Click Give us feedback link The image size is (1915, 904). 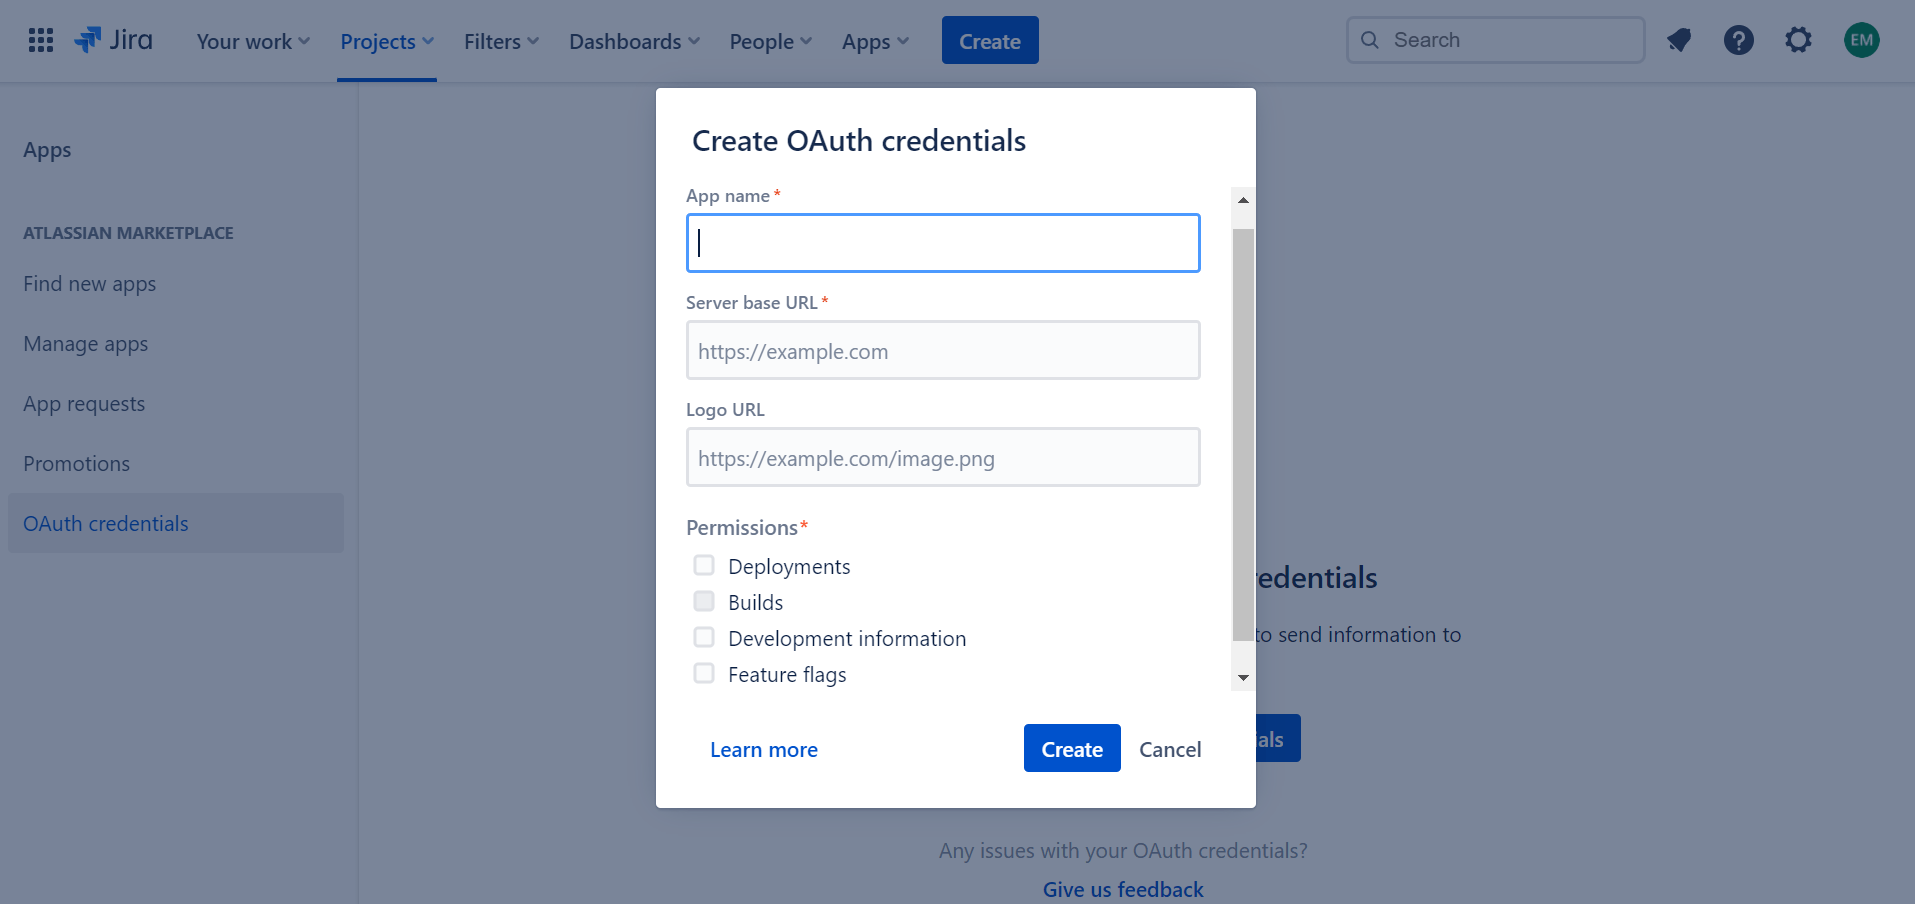pos(1123,889)
